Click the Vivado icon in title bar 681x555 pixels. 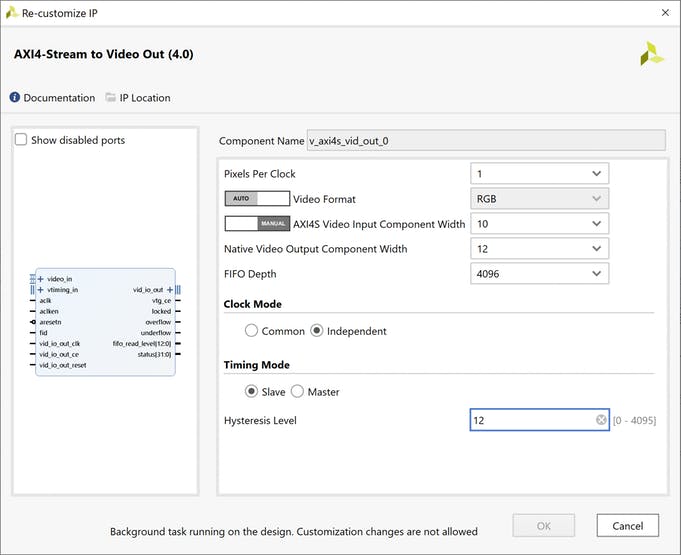coord(11,12)
